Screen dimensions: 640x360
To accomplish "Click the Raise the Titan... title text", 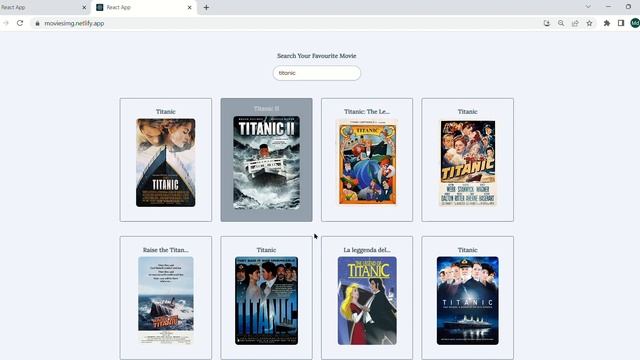I will coord(166,250).
